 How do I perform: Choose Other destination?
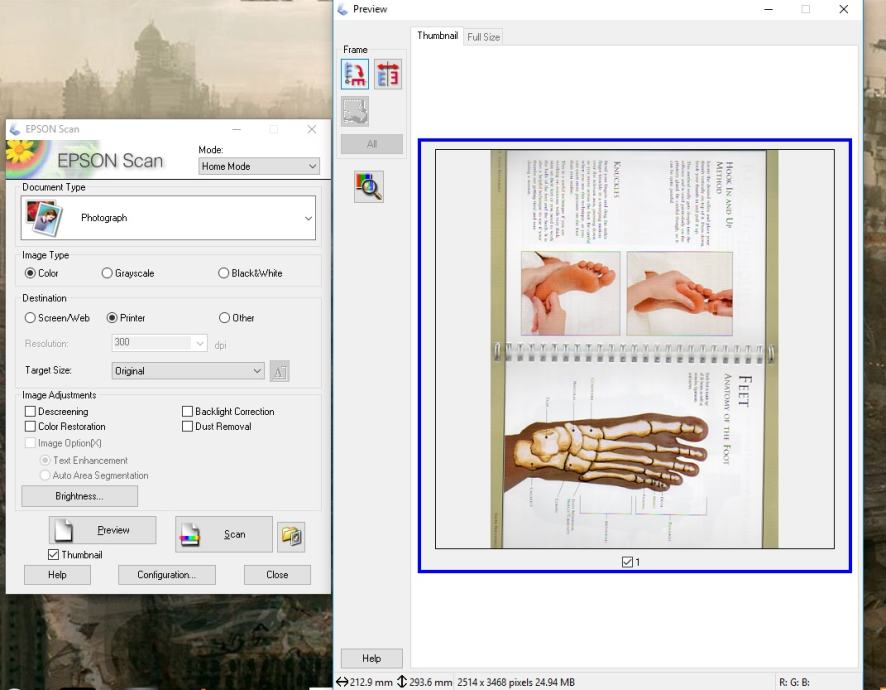pyautogui.click(x=236, y=318)
